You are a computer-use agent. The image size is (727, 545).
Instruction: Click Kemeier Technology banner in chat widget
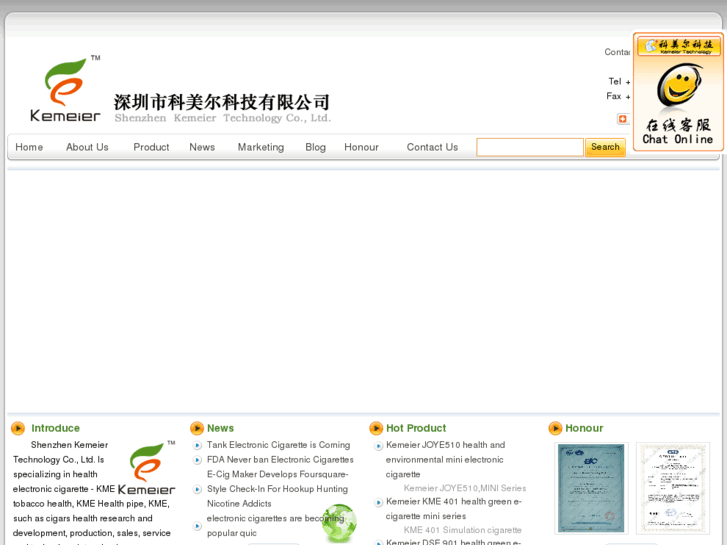click(679, 46)
